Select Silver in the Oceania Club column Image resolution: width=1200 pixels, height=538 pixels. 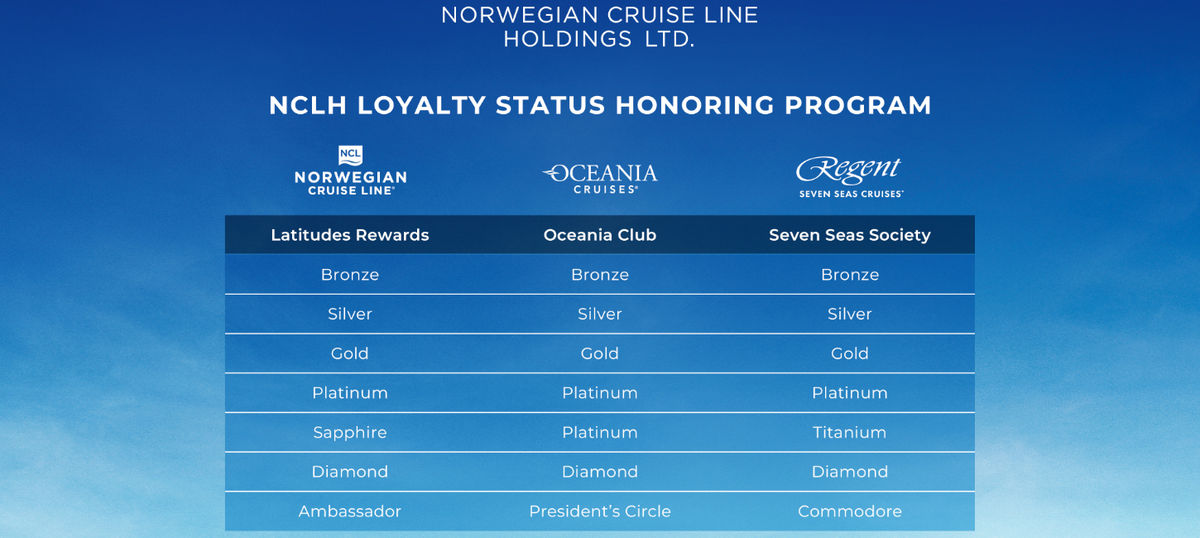point(600,314)
